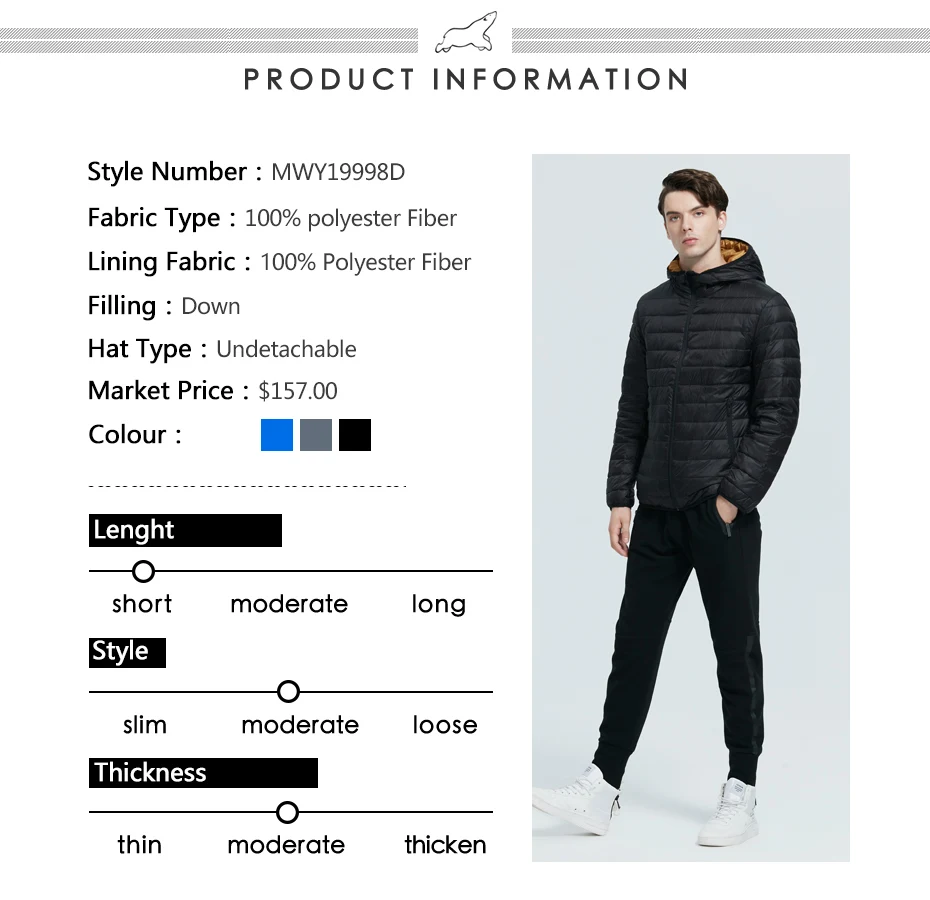Click the black Lenght label bar
Screen dimensions: 930x900
click(x=185, y=530)
